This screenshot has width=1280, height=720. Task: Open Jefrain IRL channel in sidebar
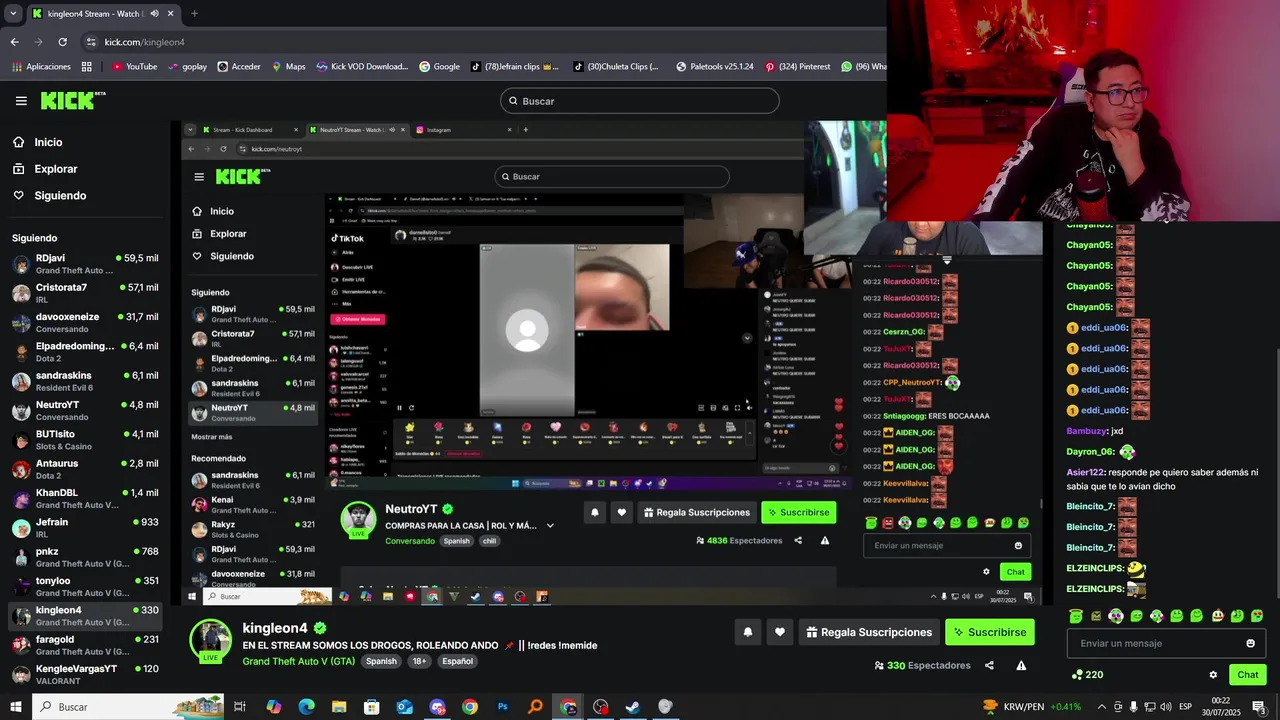click(85, 528)
